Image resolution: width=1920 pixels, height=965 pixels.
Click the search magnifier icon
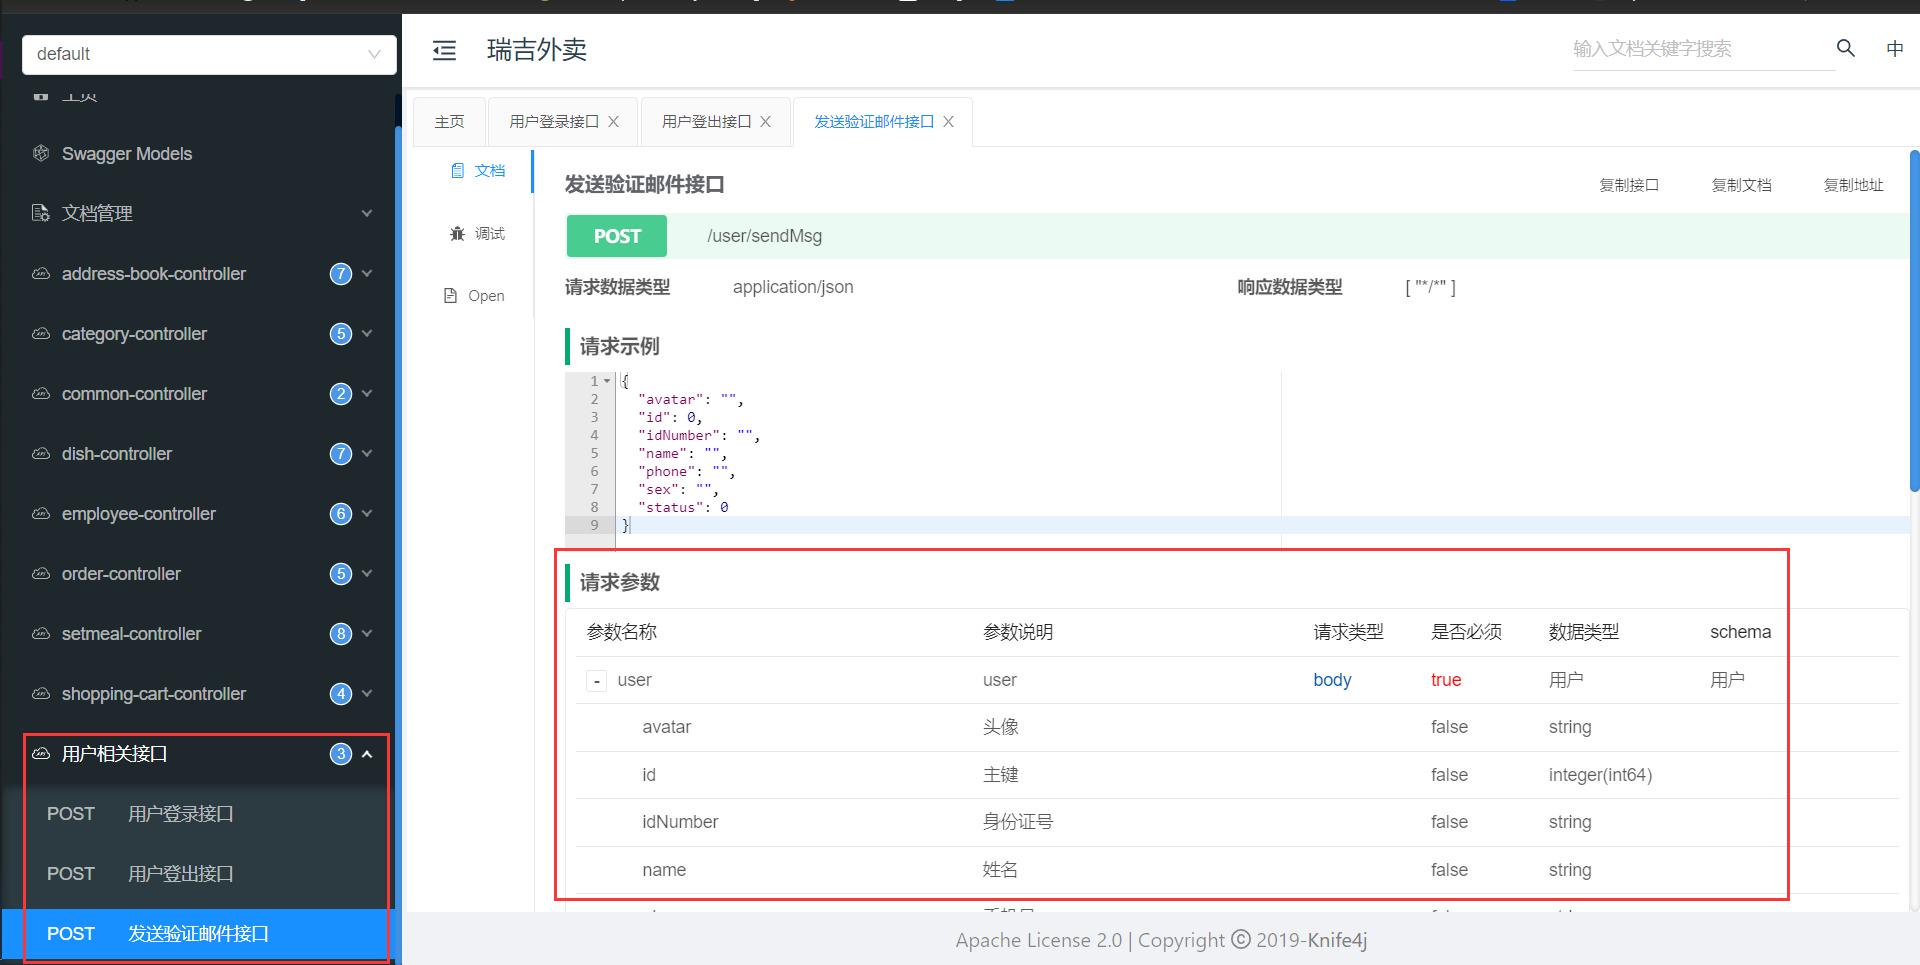click(x=1846, y=48)
